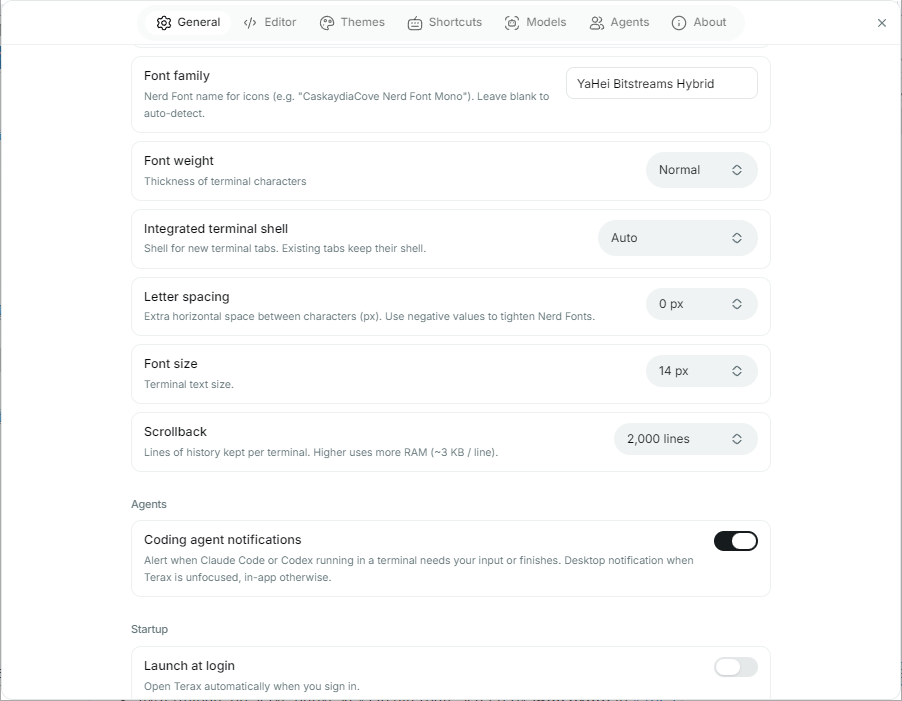
Task: Click the Font family text field
Action: click(662, 83)
